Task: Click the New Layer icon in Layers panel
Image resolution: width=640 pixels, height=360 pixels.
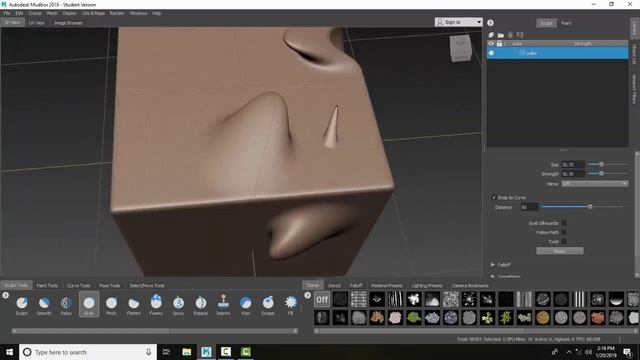Action: [491, 35]
